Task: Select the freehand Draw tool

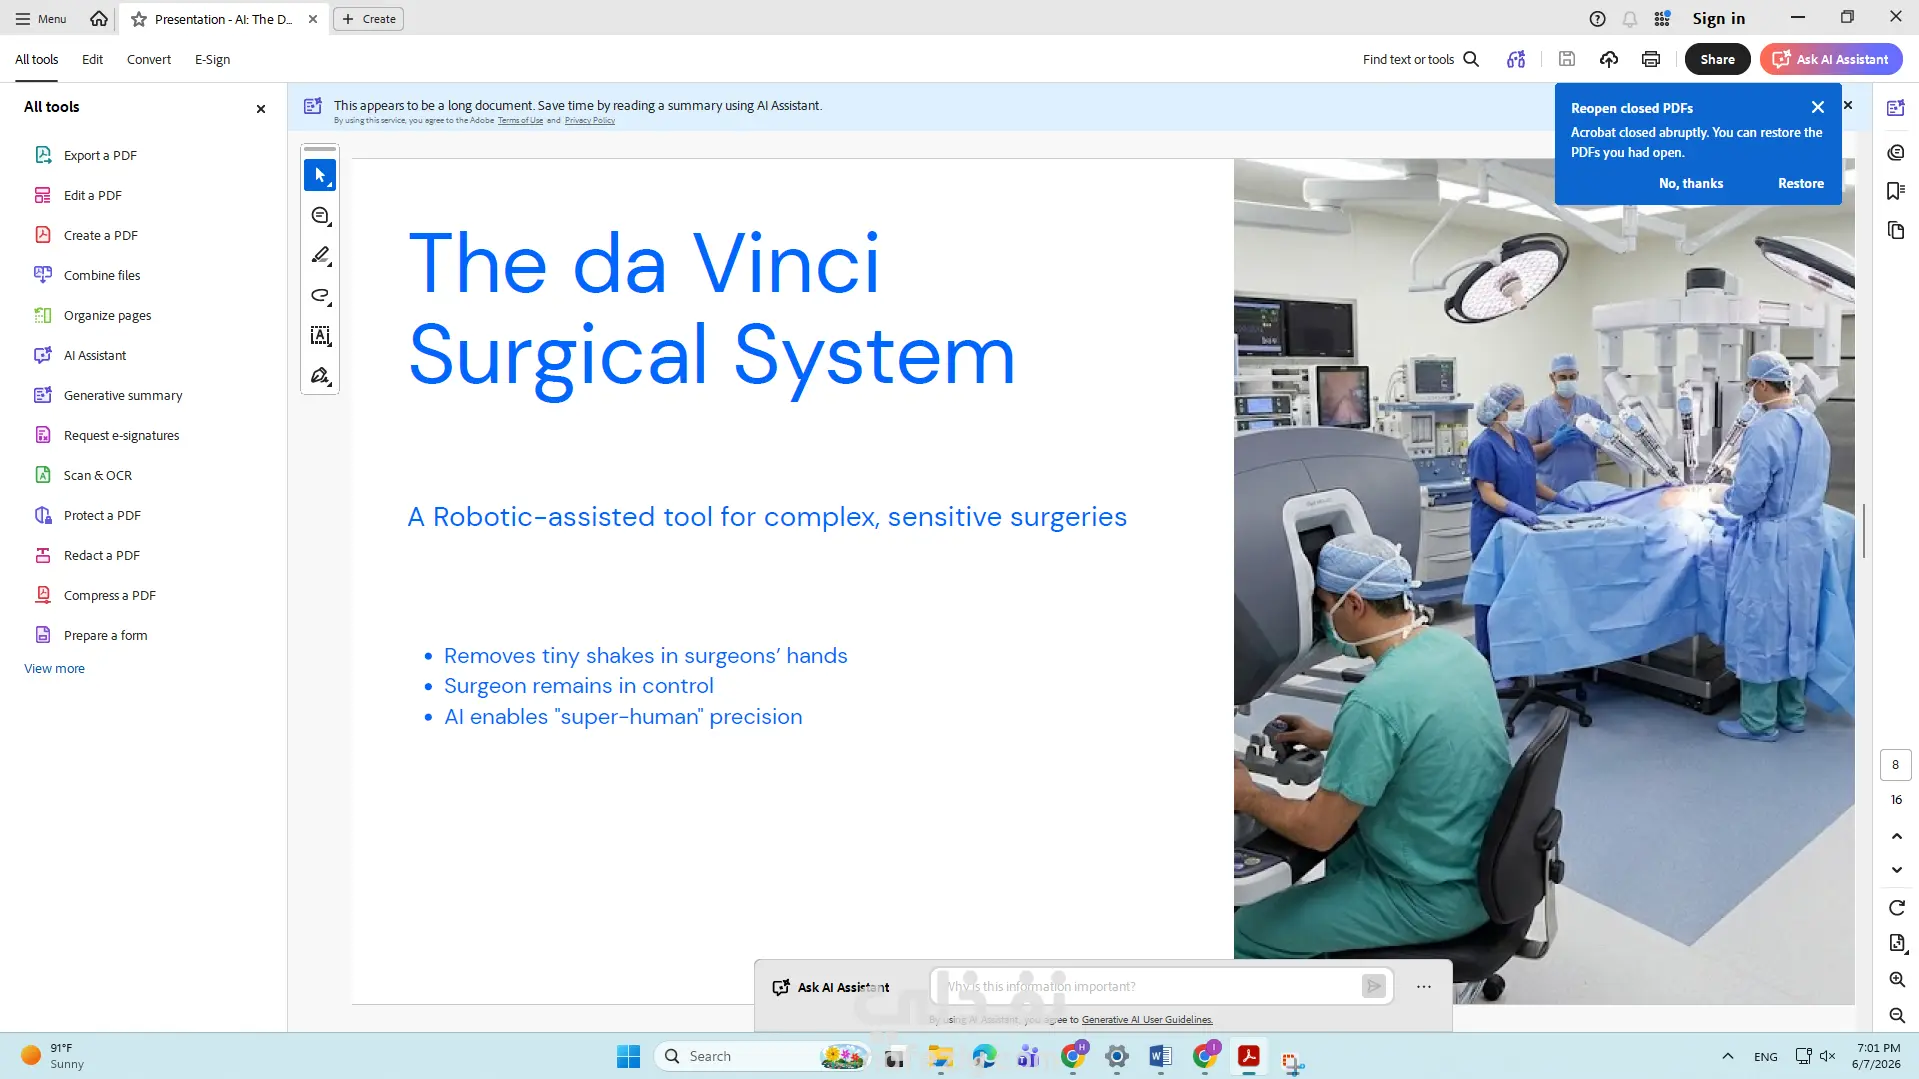Action: coord(320,296)
